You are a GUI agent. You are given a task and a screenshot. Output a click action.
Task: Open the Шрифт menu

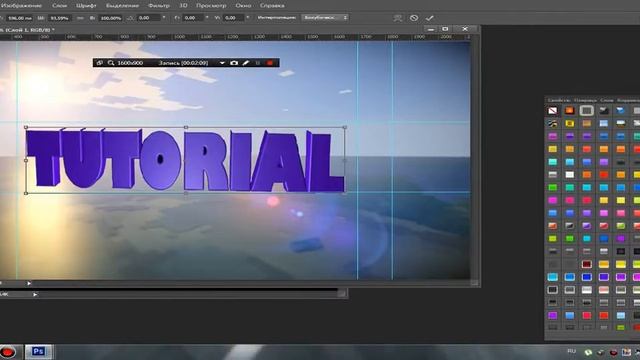[x=86, y=6]
